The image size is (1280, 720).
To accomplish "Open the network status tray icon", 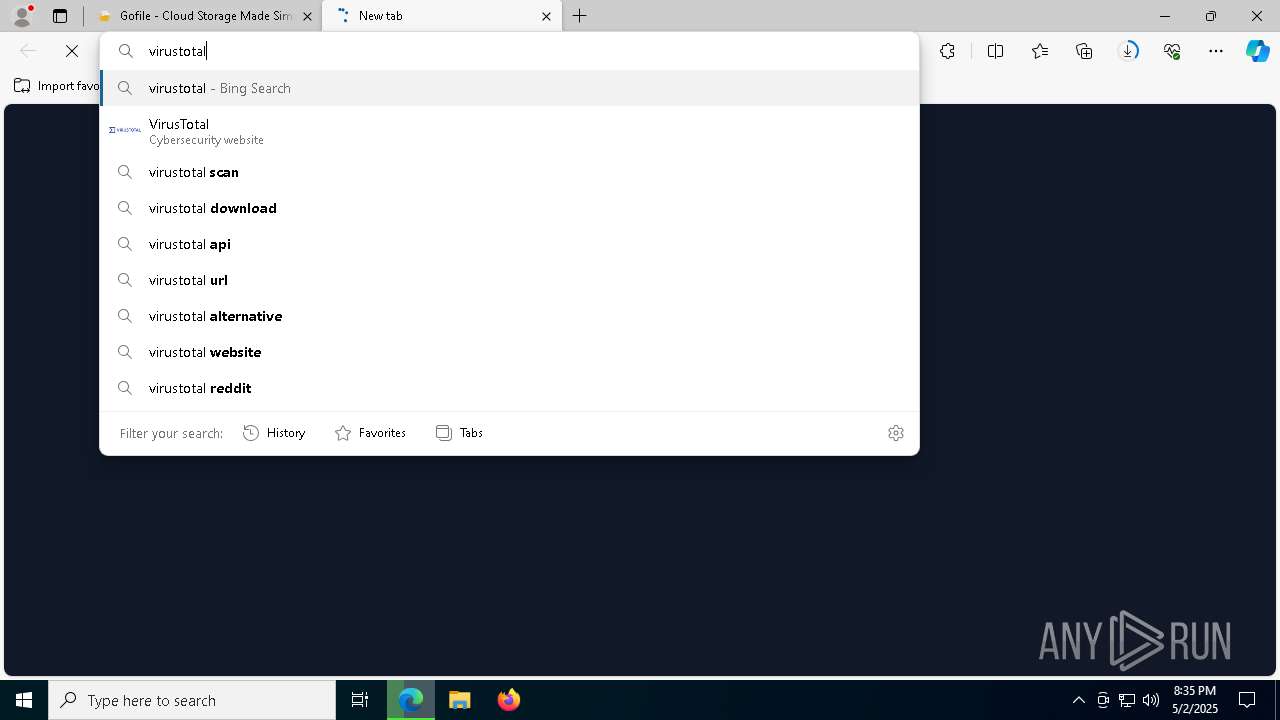I will pos(1127,700).
